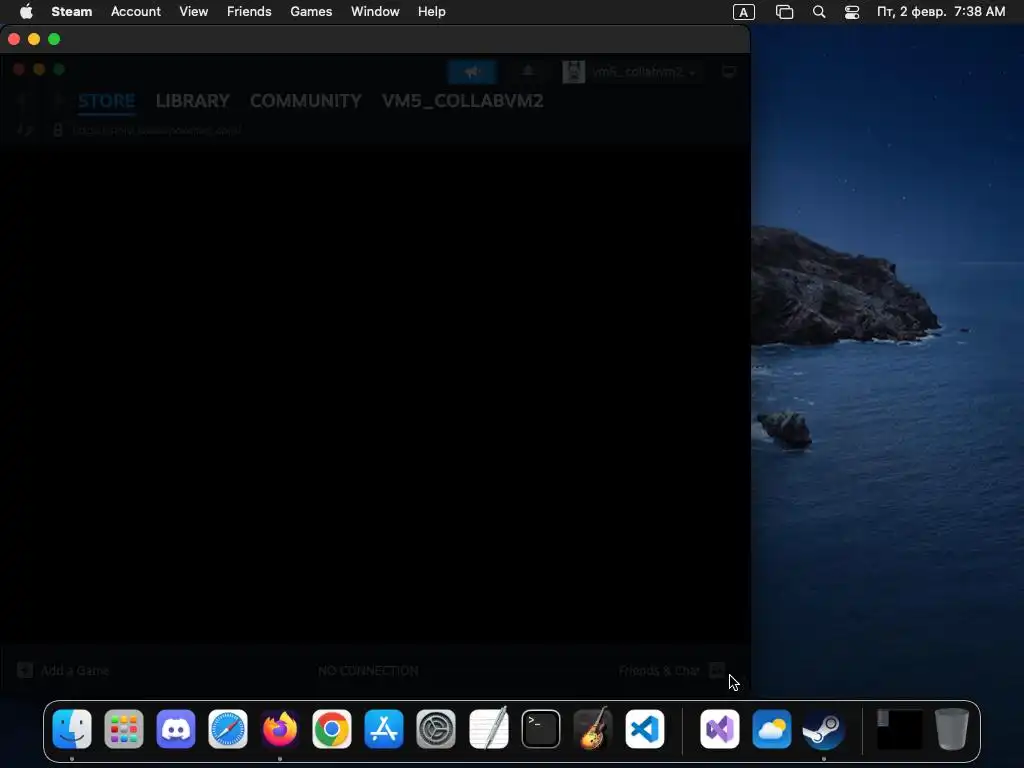1024x768 pixels.
Task: Open the keyboard input source indicator
Action: click(743, 12)
